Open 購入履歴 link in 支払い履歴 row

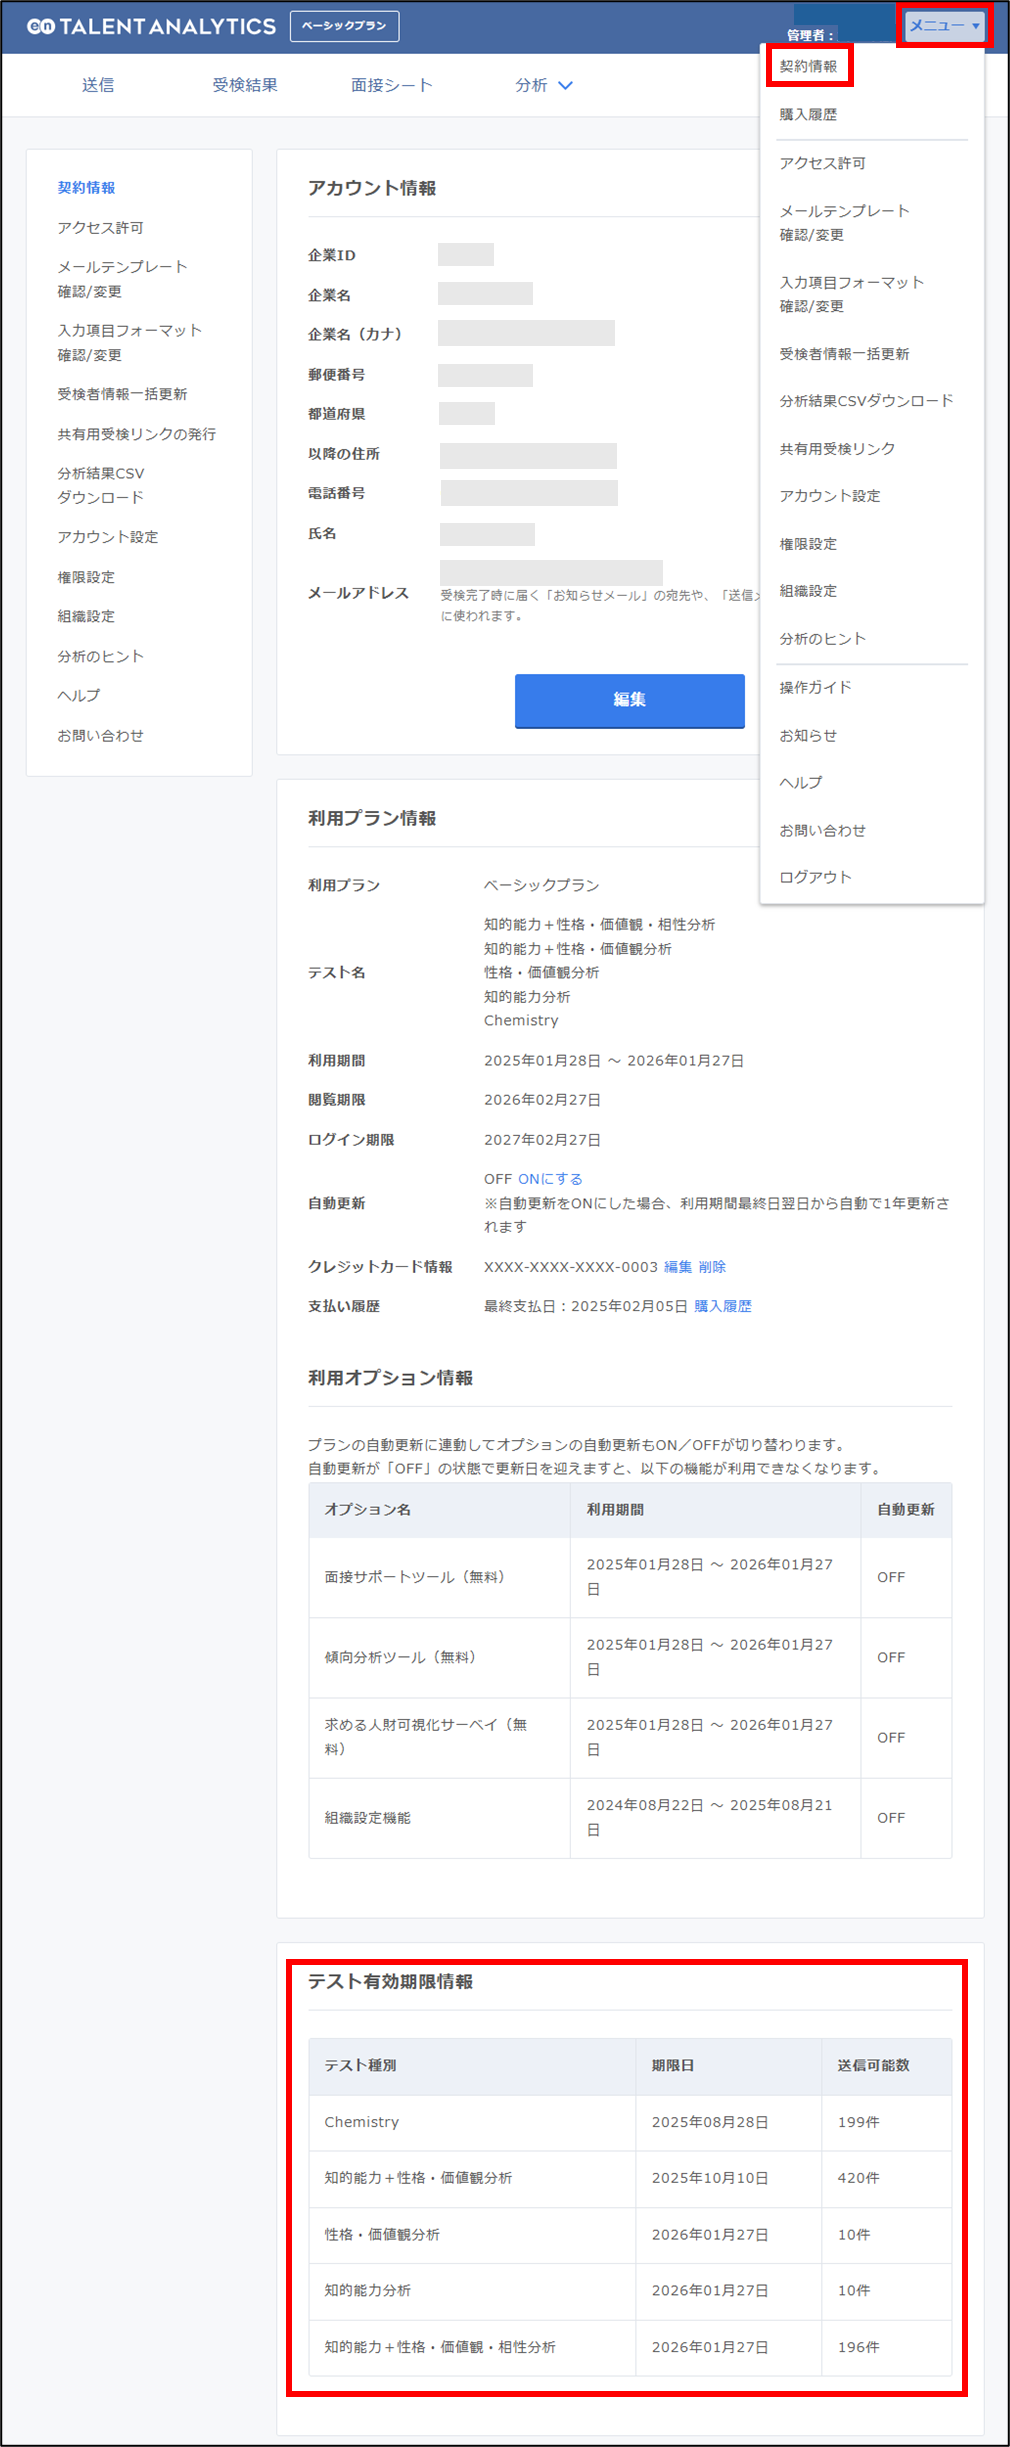point(723,1306)
